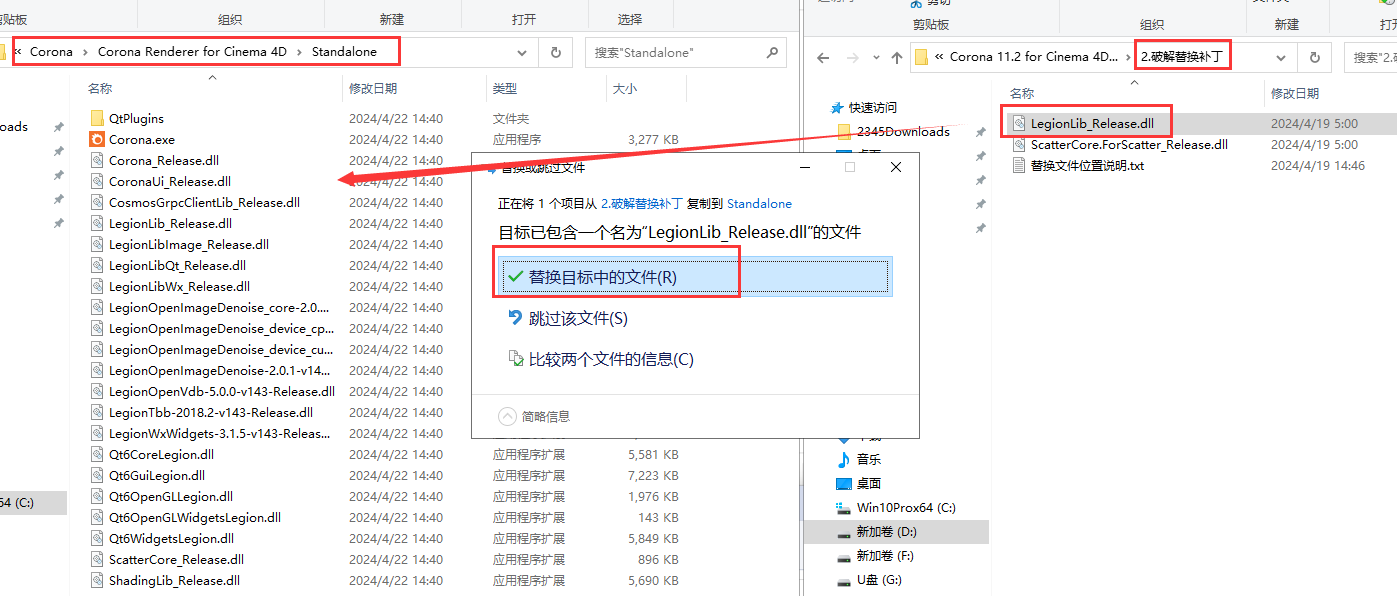Viewport: 1397px width, 596px height.
Task: Select the LegionLibWx_Release.dll file icon
Action: point(97,286)
